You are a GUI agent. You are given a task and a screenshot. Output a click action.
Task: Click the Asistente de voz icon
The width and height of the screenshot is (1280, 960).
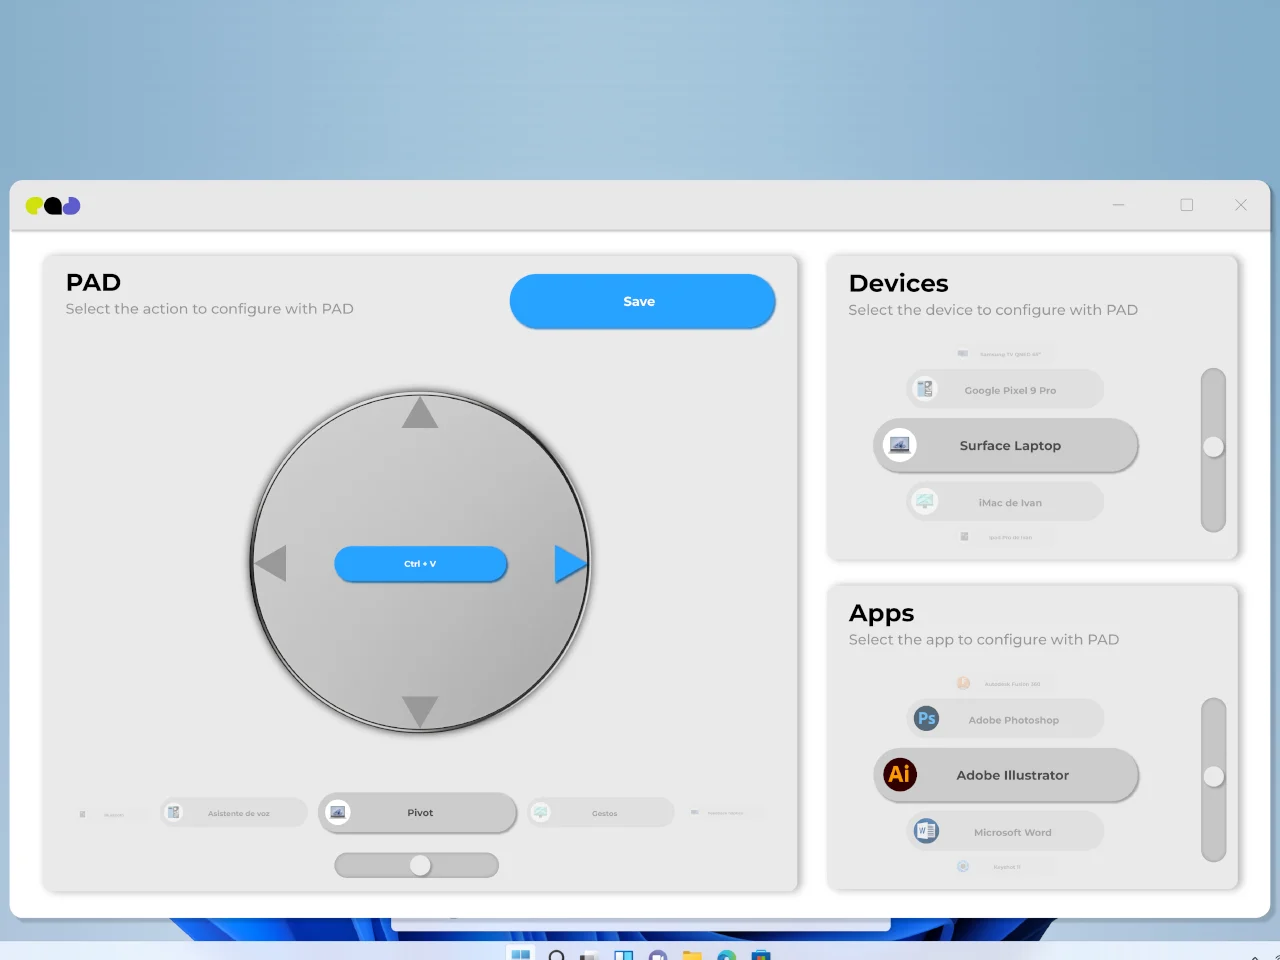(x=174, y=812)
